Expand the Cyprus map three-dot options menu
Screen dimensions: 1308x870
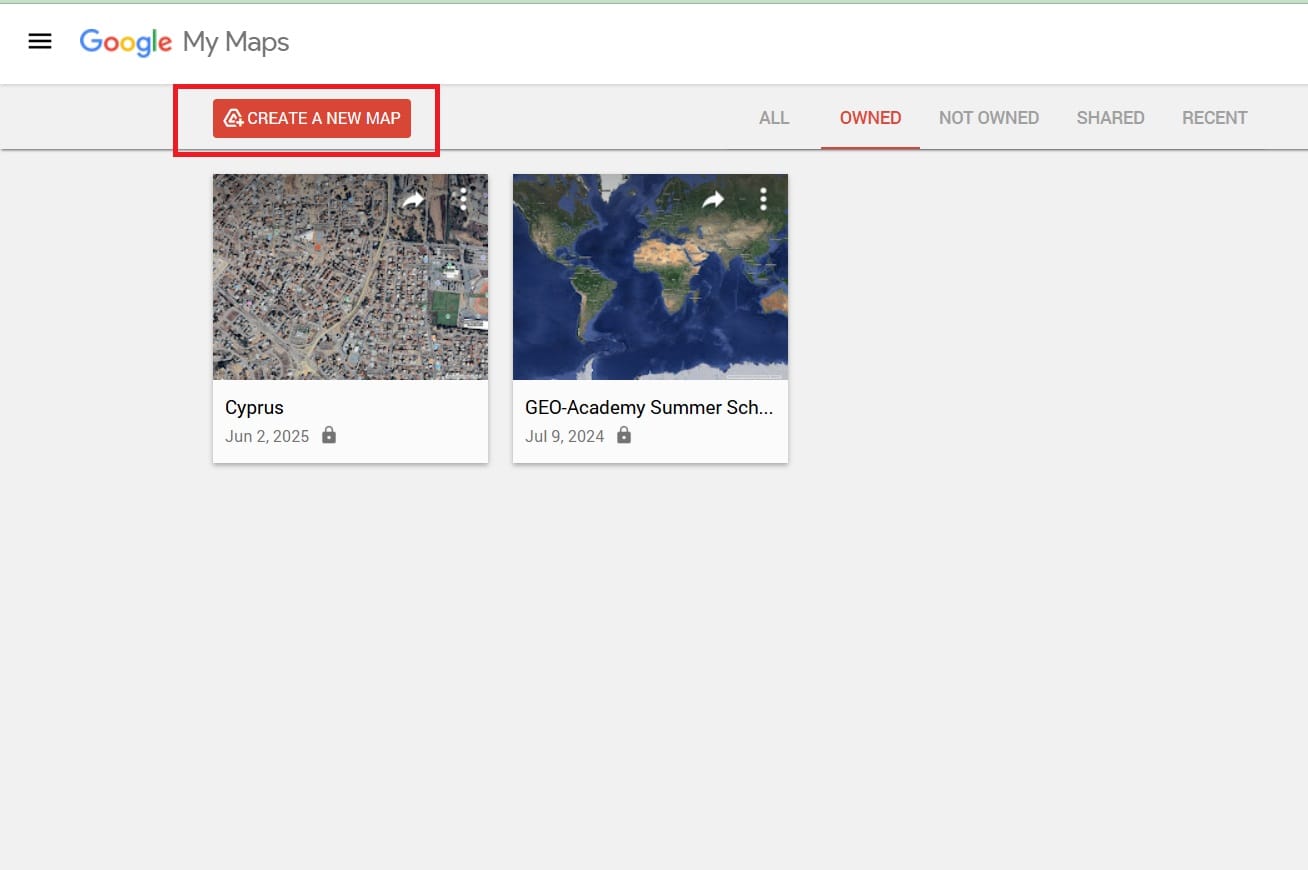[463, 199]
